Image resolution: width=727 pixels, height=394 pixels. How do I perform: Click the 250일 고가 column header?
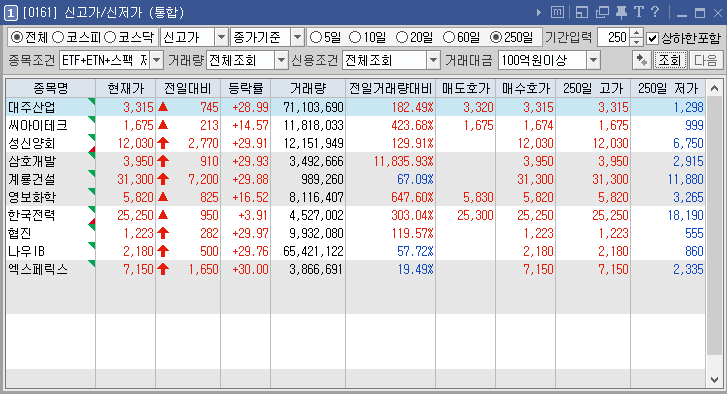[593, 88]
